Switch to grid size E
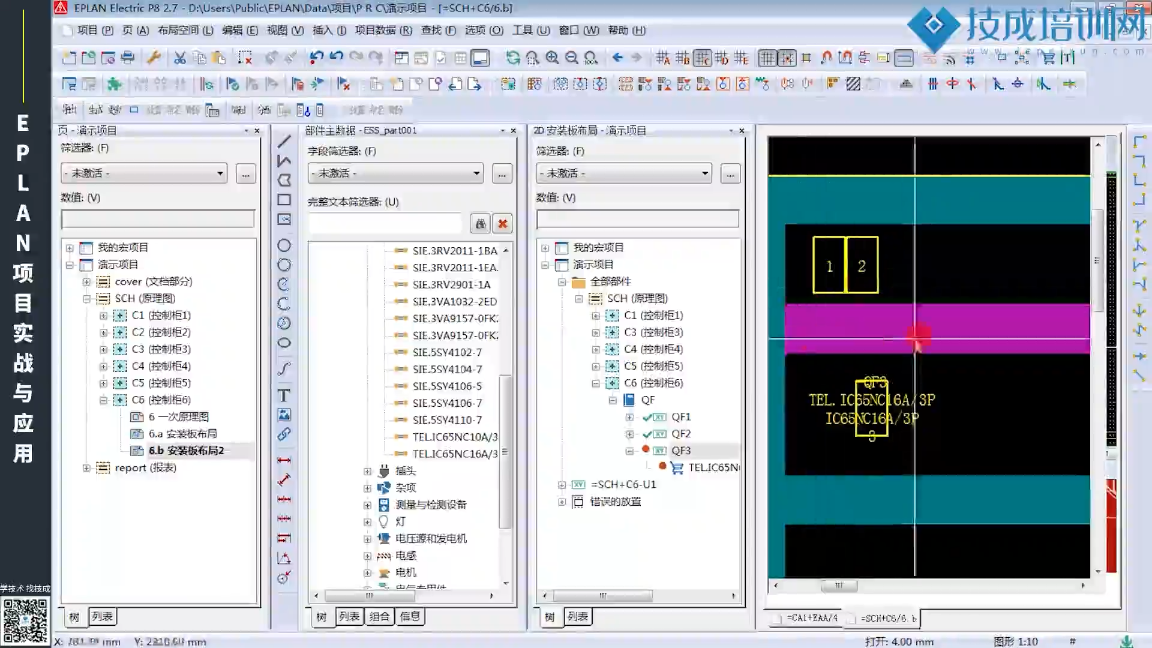This screenshot has height=648, width=1152. pyautogui.click(x=741, y=57)
